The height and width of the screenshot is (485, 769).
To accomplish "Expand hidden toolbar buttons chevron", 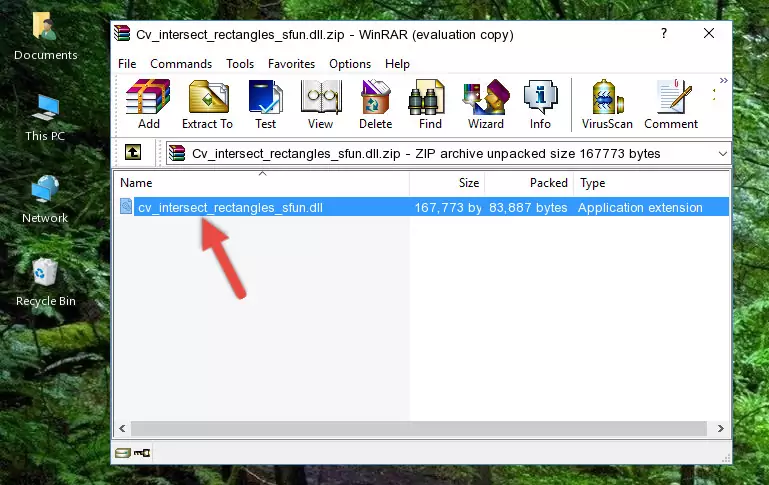I will tap(723, 80).
